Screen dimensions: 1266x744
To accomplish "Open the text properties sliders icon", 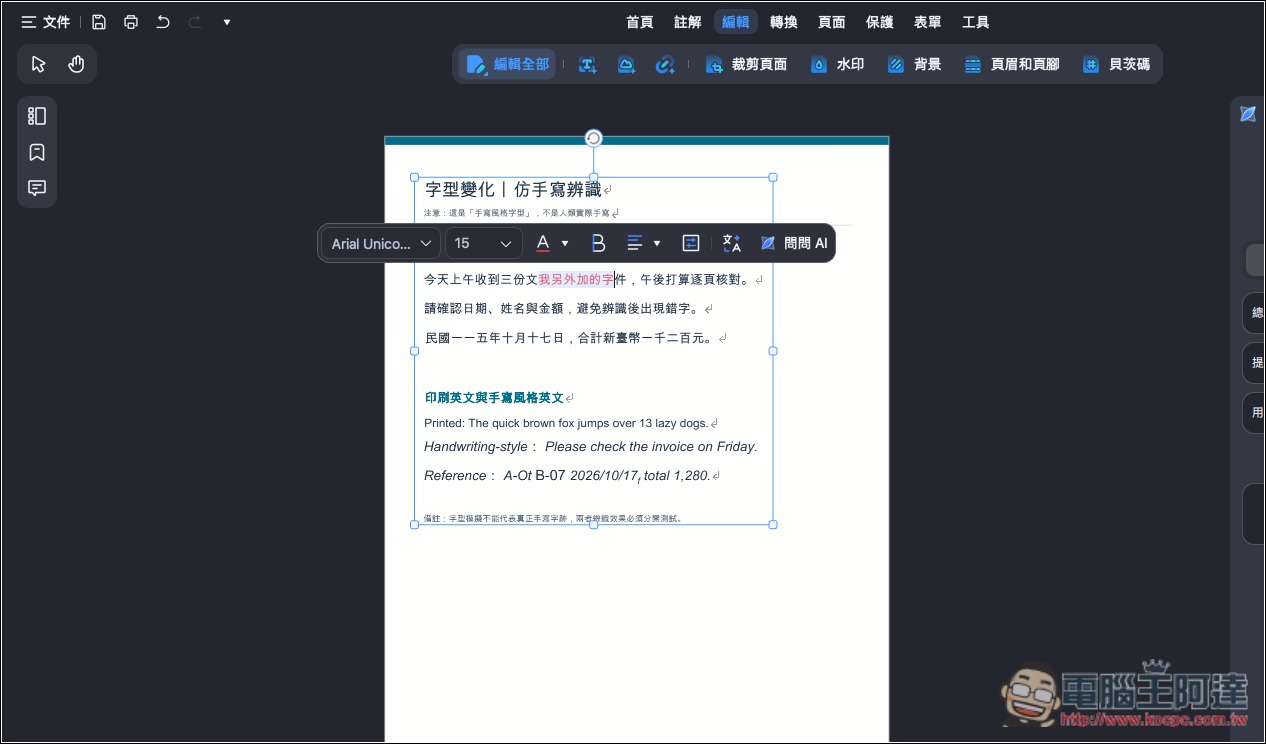I will 691,243.
